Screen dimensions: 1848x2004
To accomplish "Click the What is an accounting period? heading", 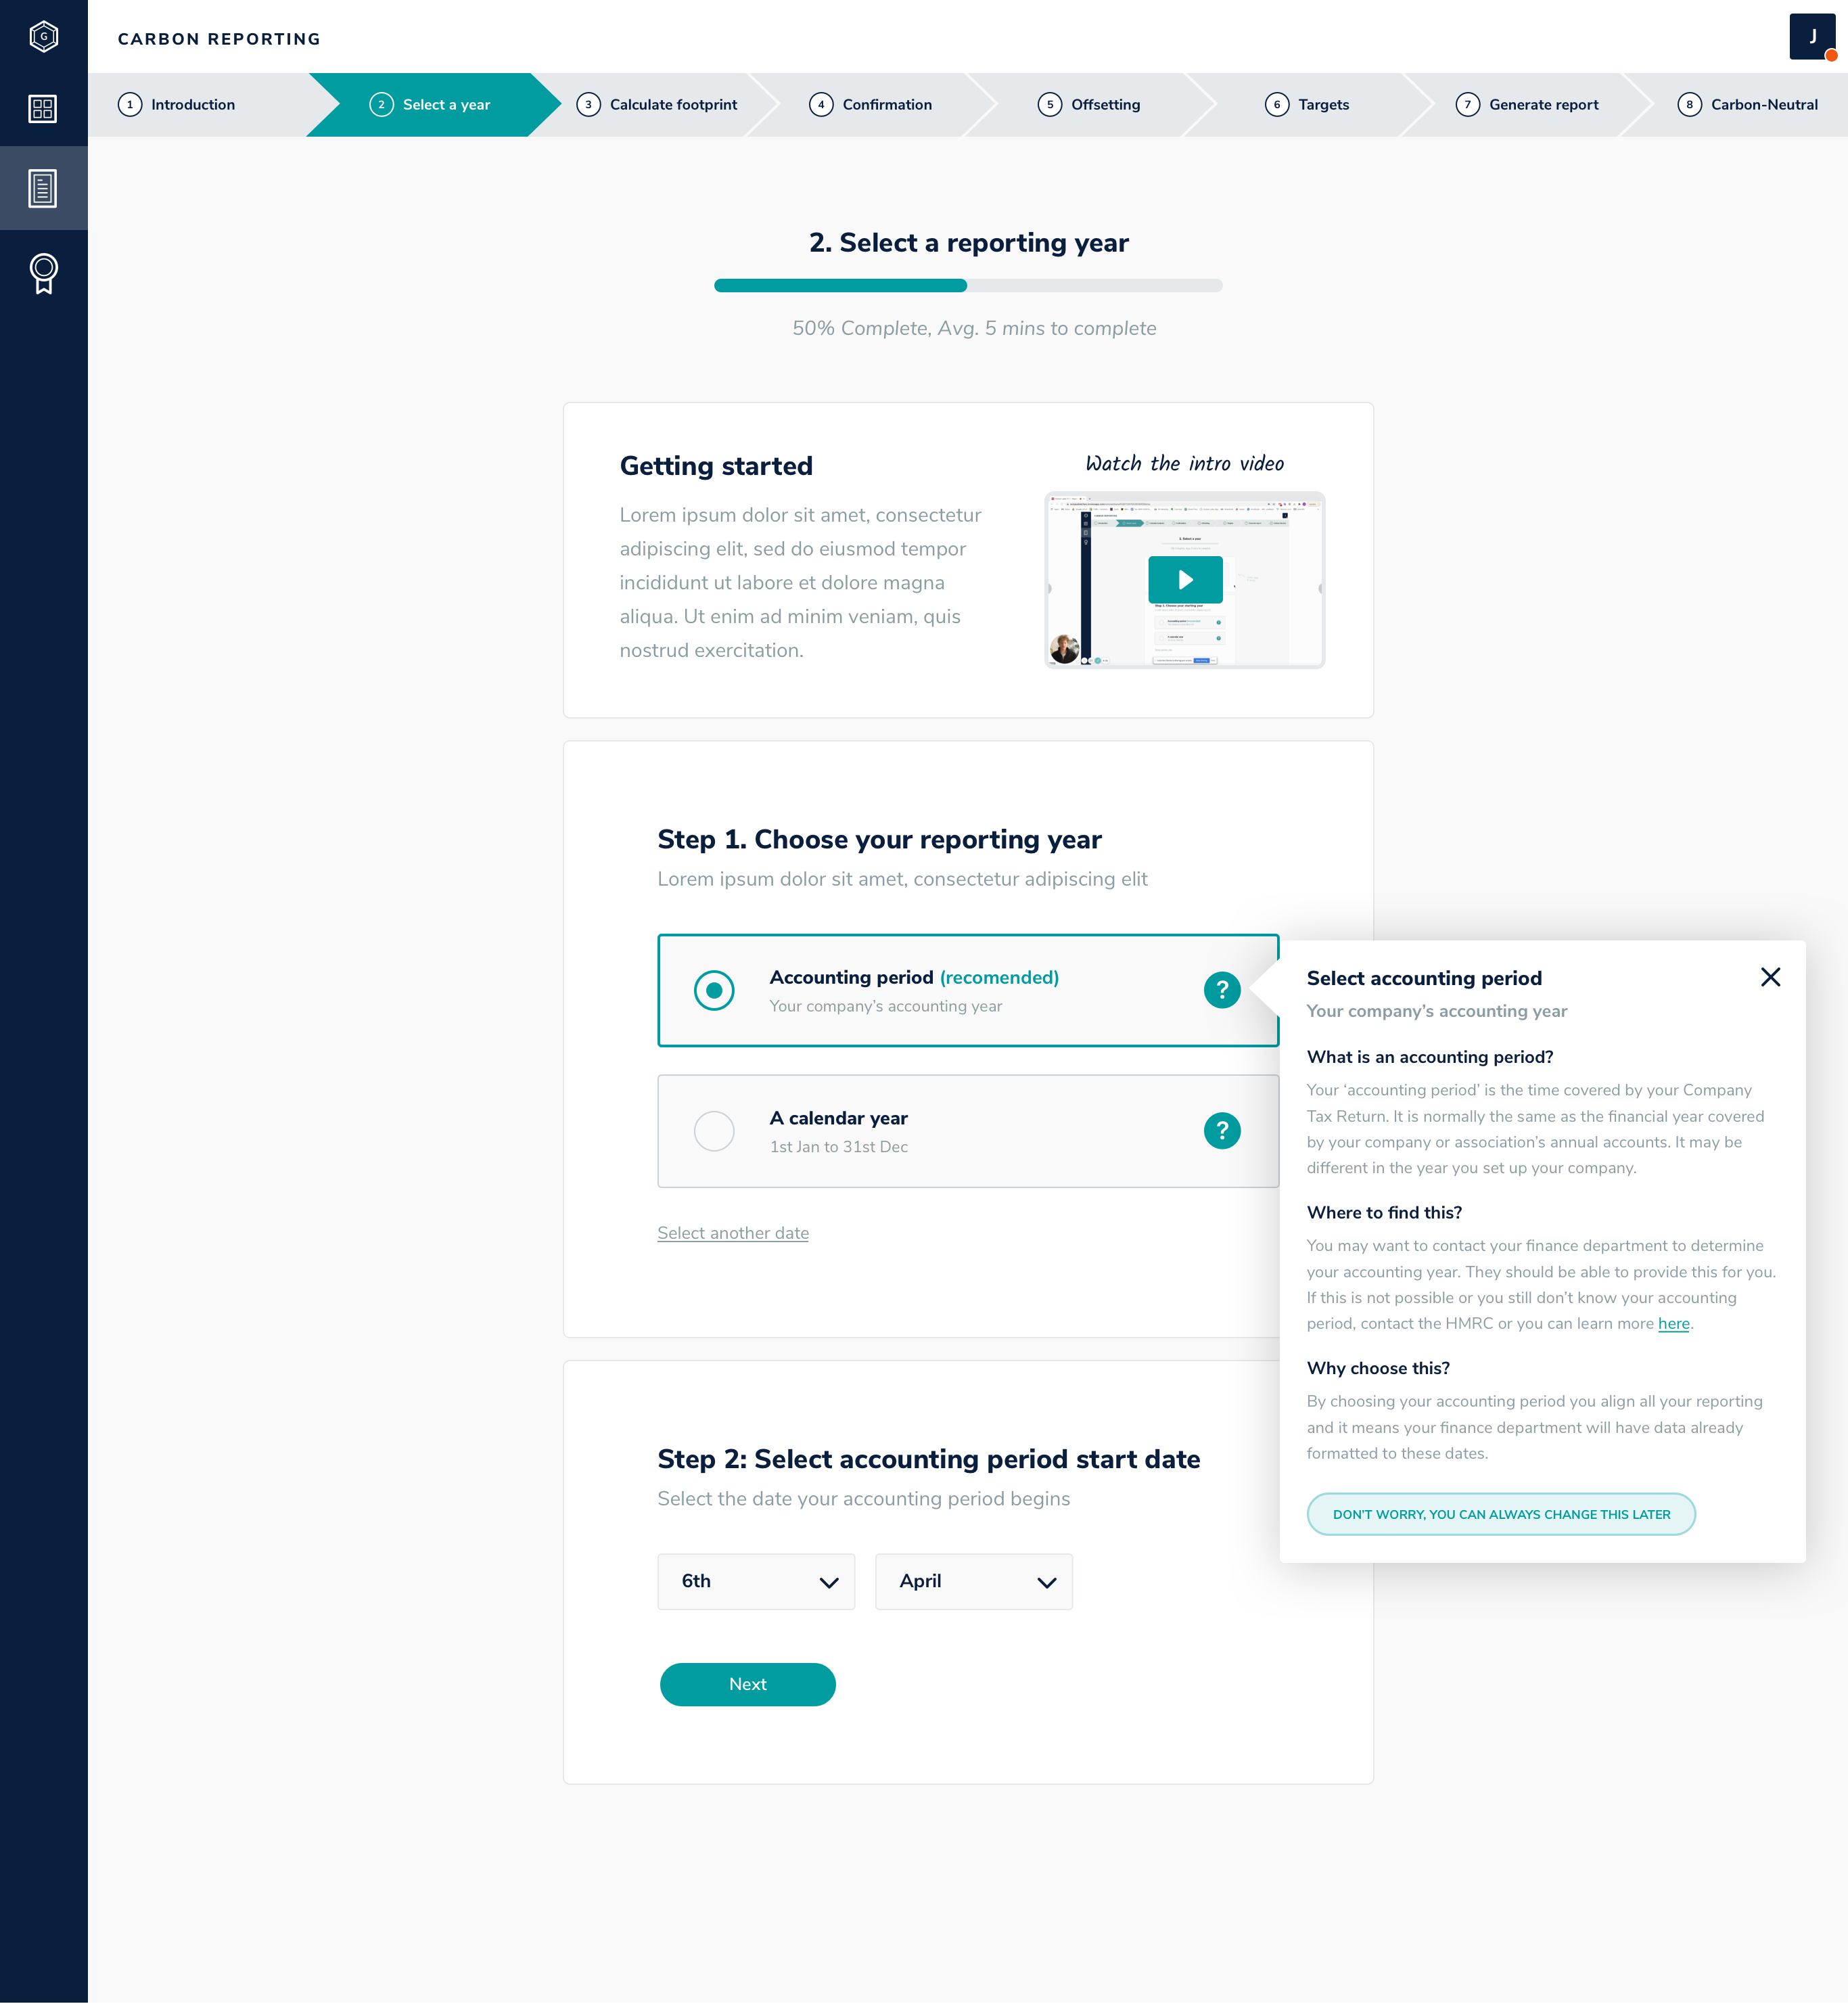I will 1429,1057.
